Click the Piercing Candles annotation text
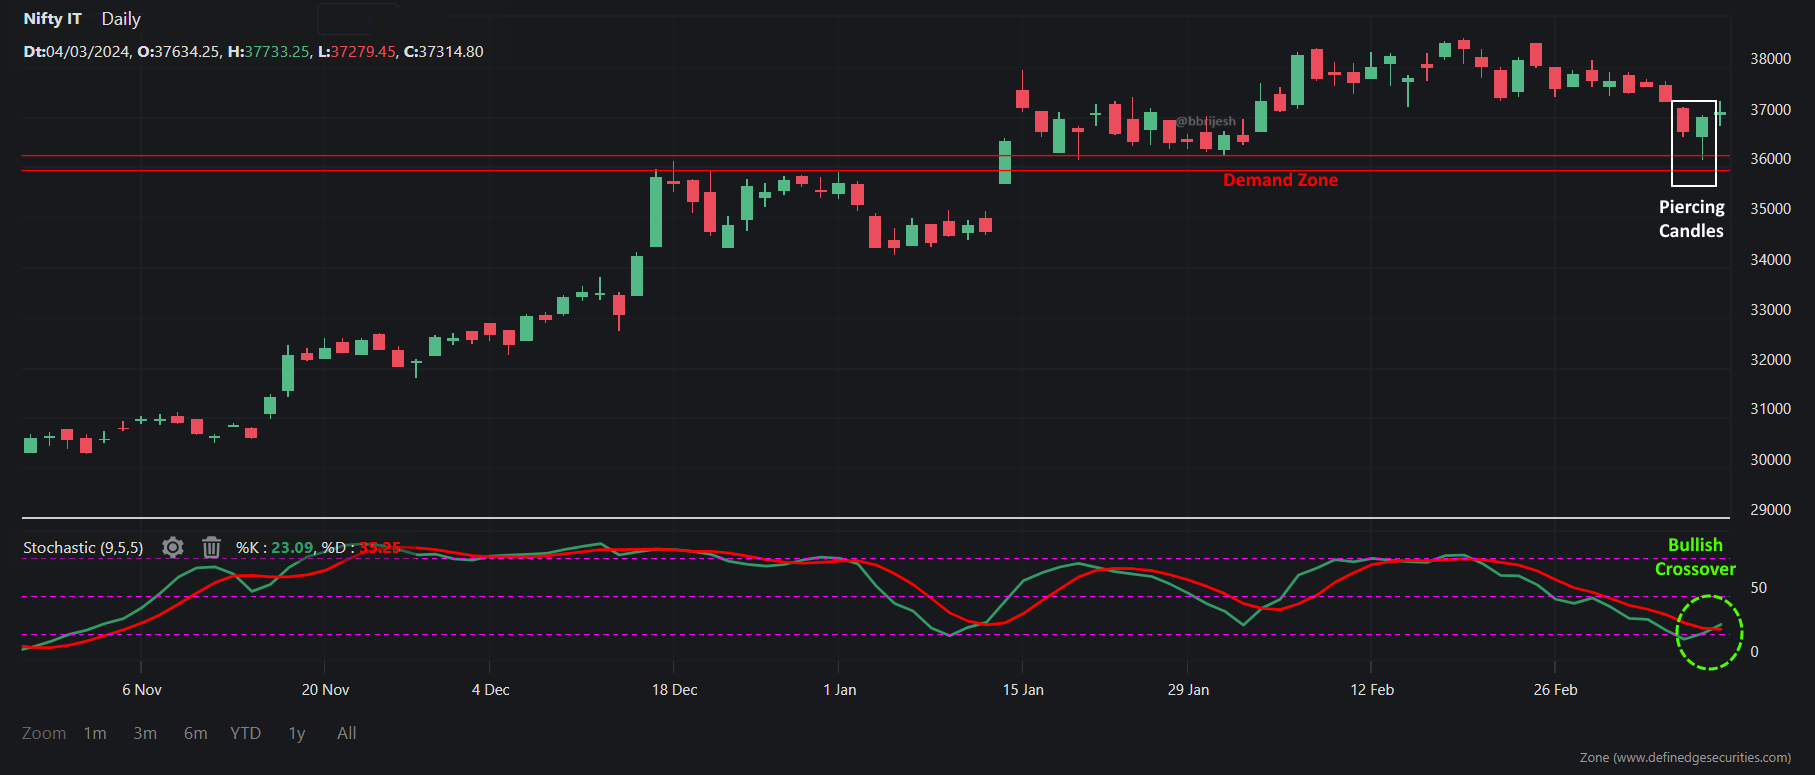The height and width of the screenshot is (775, 1815). [x=1691, y=219]
